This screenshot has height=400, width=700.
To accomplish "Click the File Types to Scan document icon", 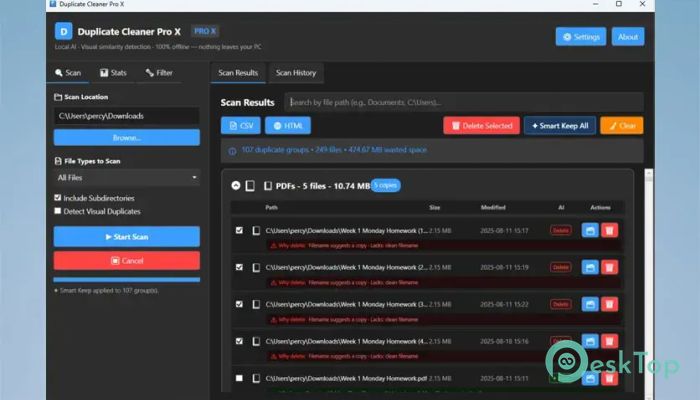I will point(58,161).
